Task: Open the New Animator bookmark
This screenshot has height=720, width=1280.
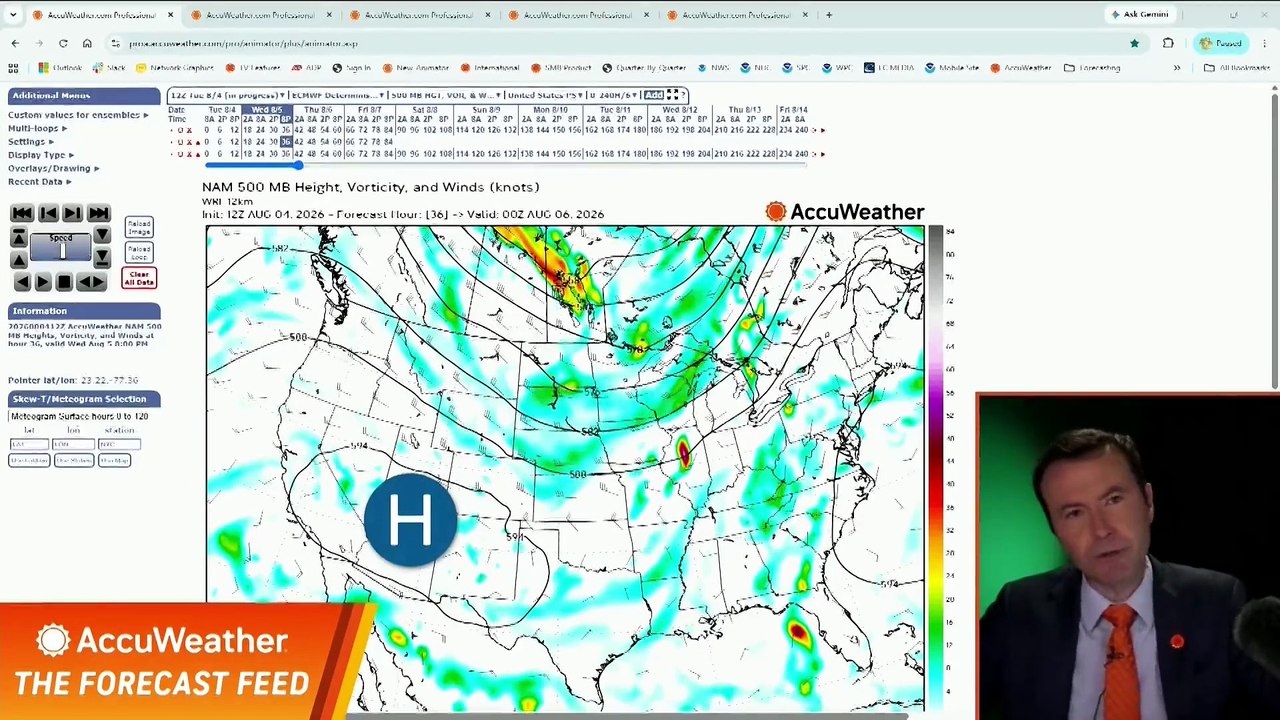Action: coord(415,68)
